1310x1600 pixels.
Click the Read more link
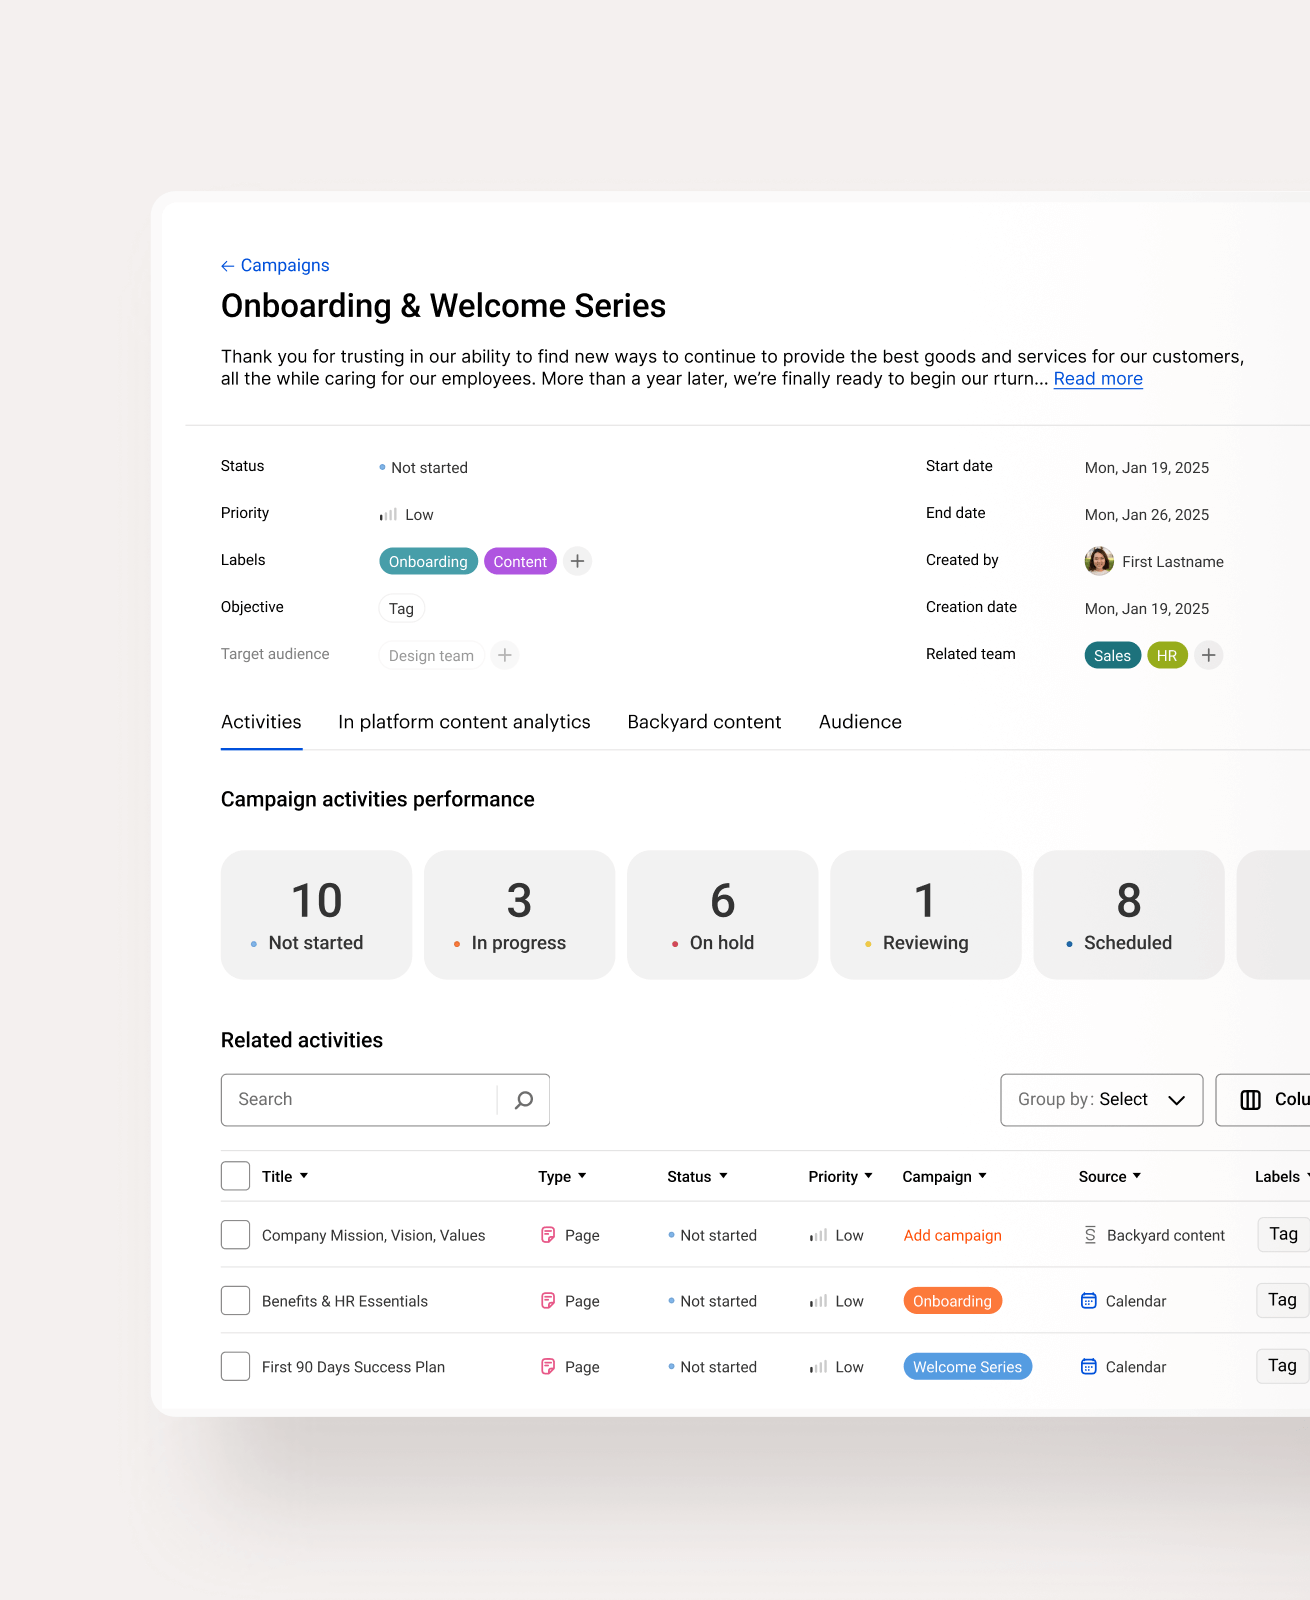1097,379
